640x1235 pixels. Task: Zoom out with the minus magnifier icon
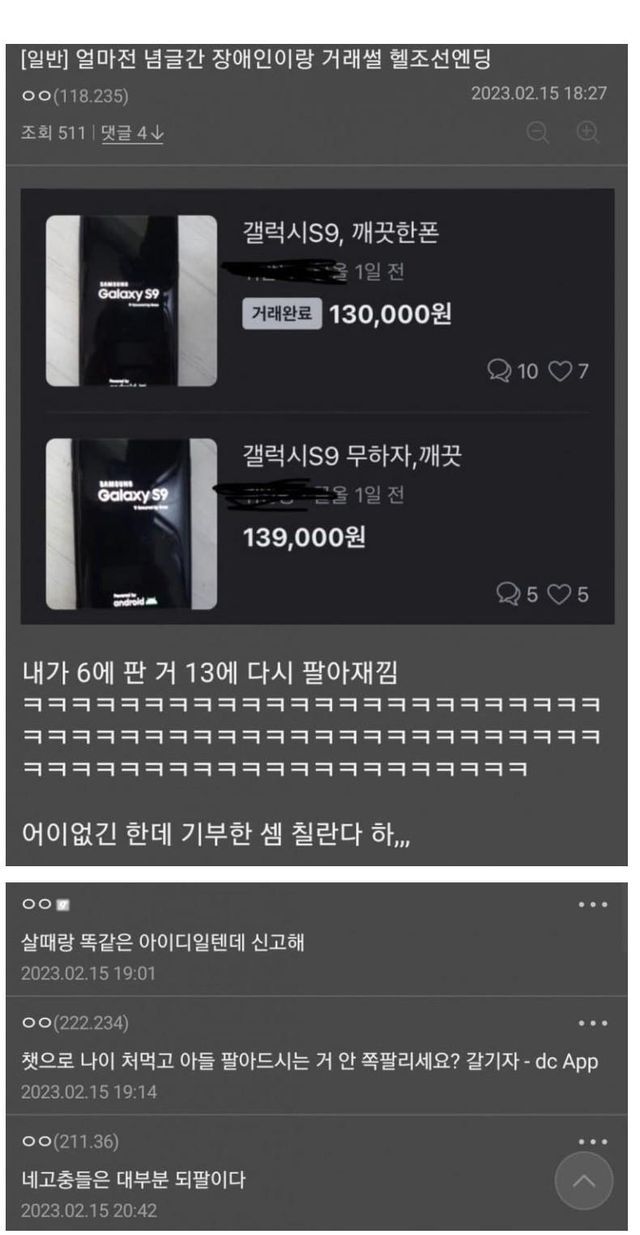(x=539, y=132)
